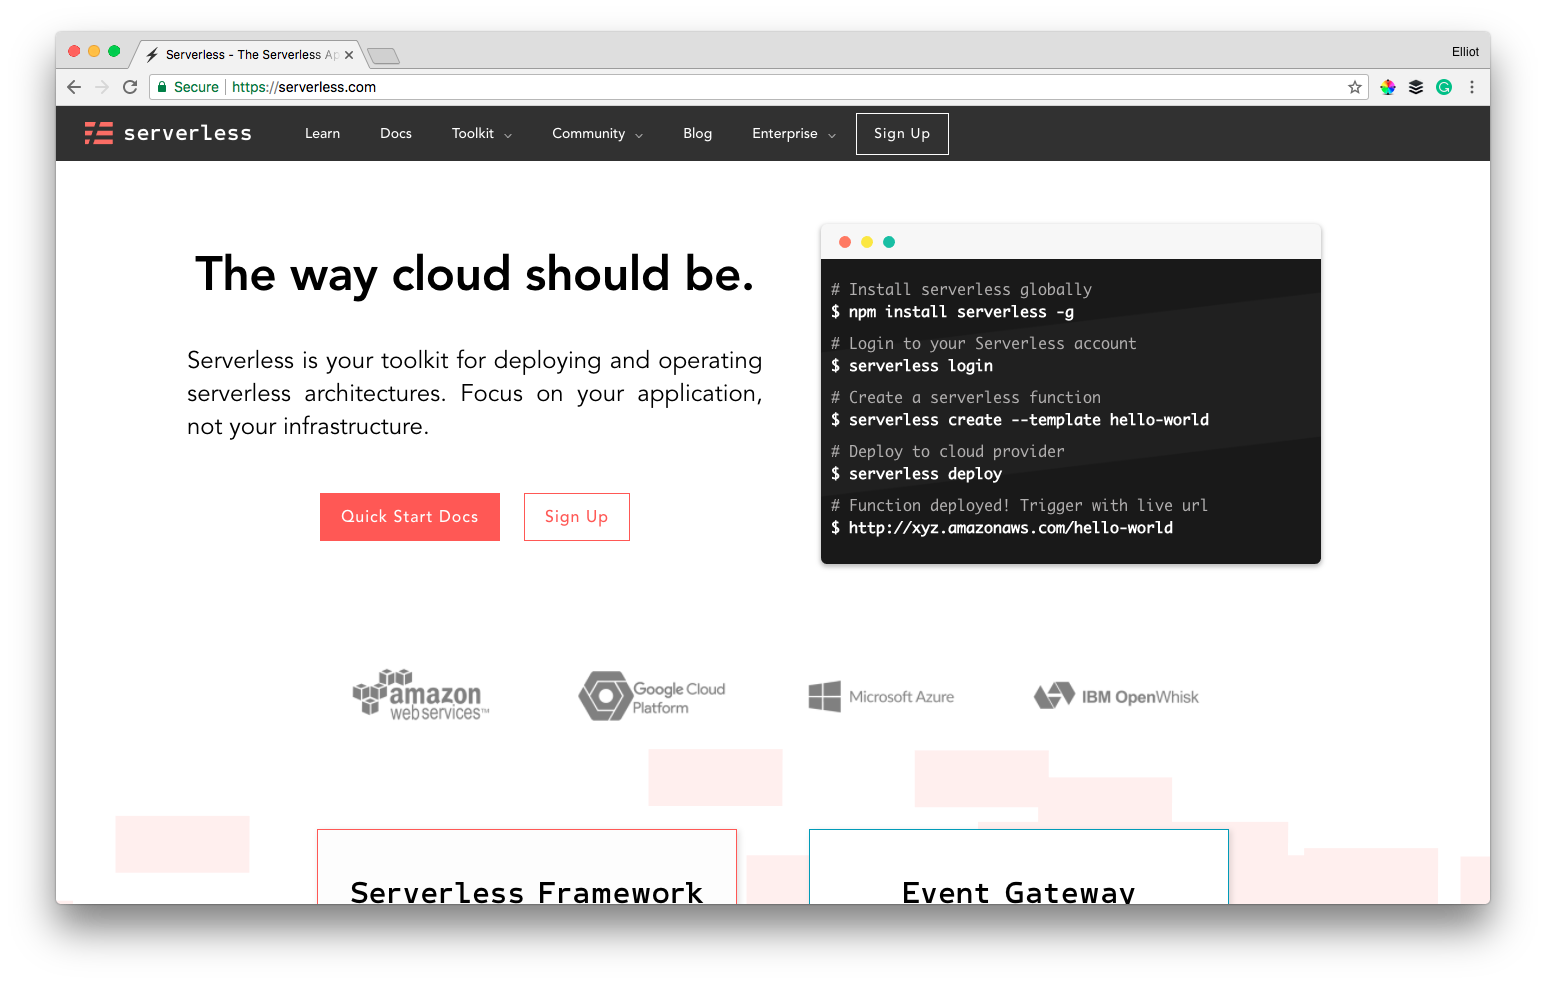Focus the address bar showing serverless.com
This screenshot has width=1546, height=984.
(760, 87)
